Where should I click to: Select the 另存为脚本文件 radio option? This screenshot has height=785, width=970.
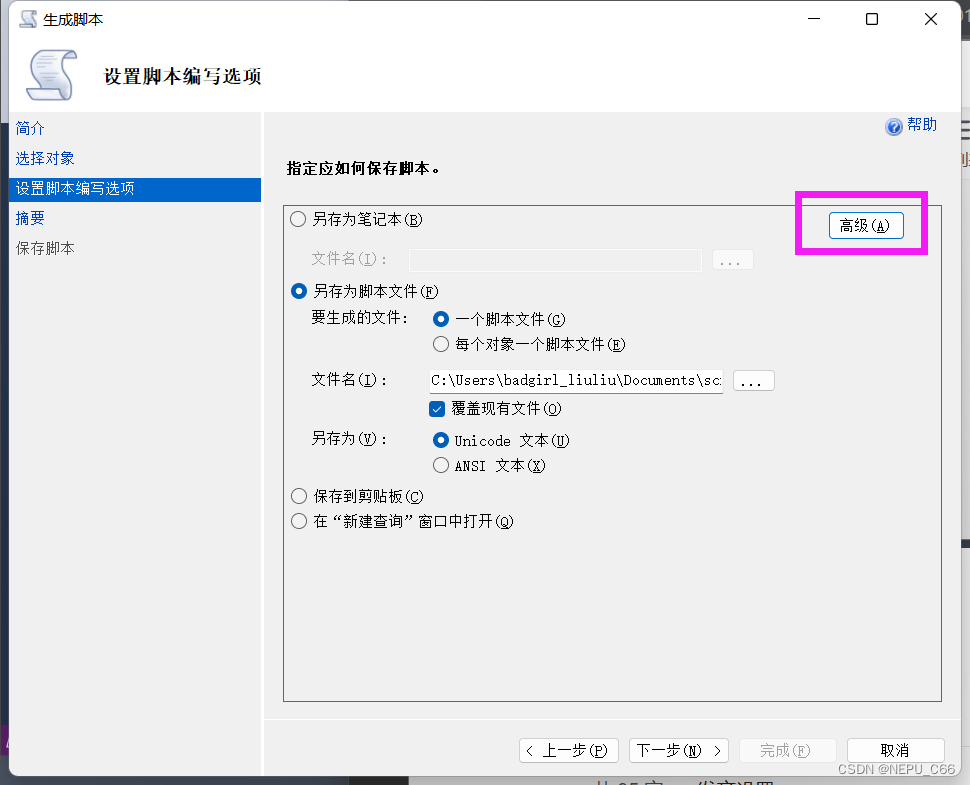(298, 291)
